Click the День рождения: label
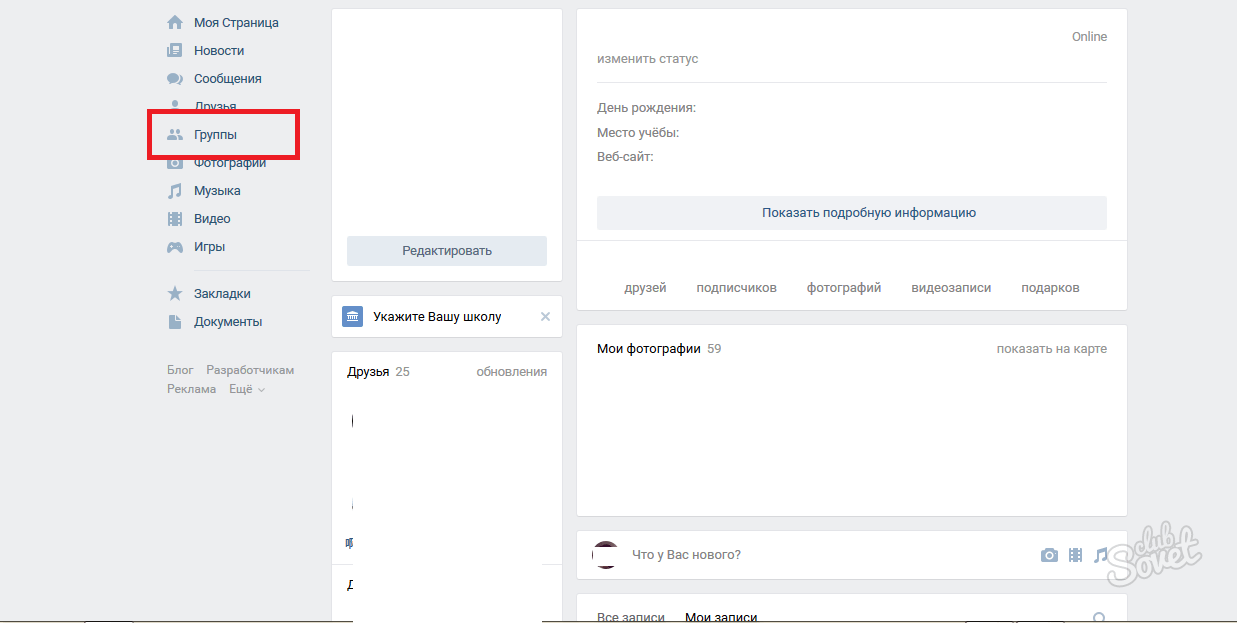This screenshot has height=623, width=1237. (646, 108)
